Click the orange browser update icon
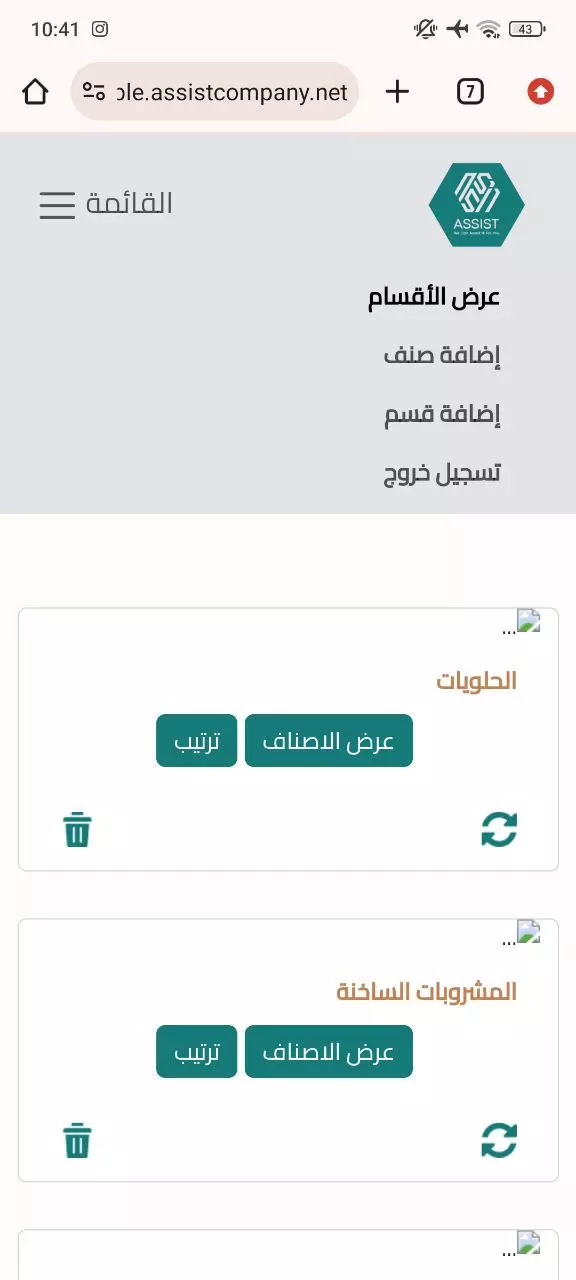Image resolution: width=576 pixels, height=1280 pixels. (539, 91)
